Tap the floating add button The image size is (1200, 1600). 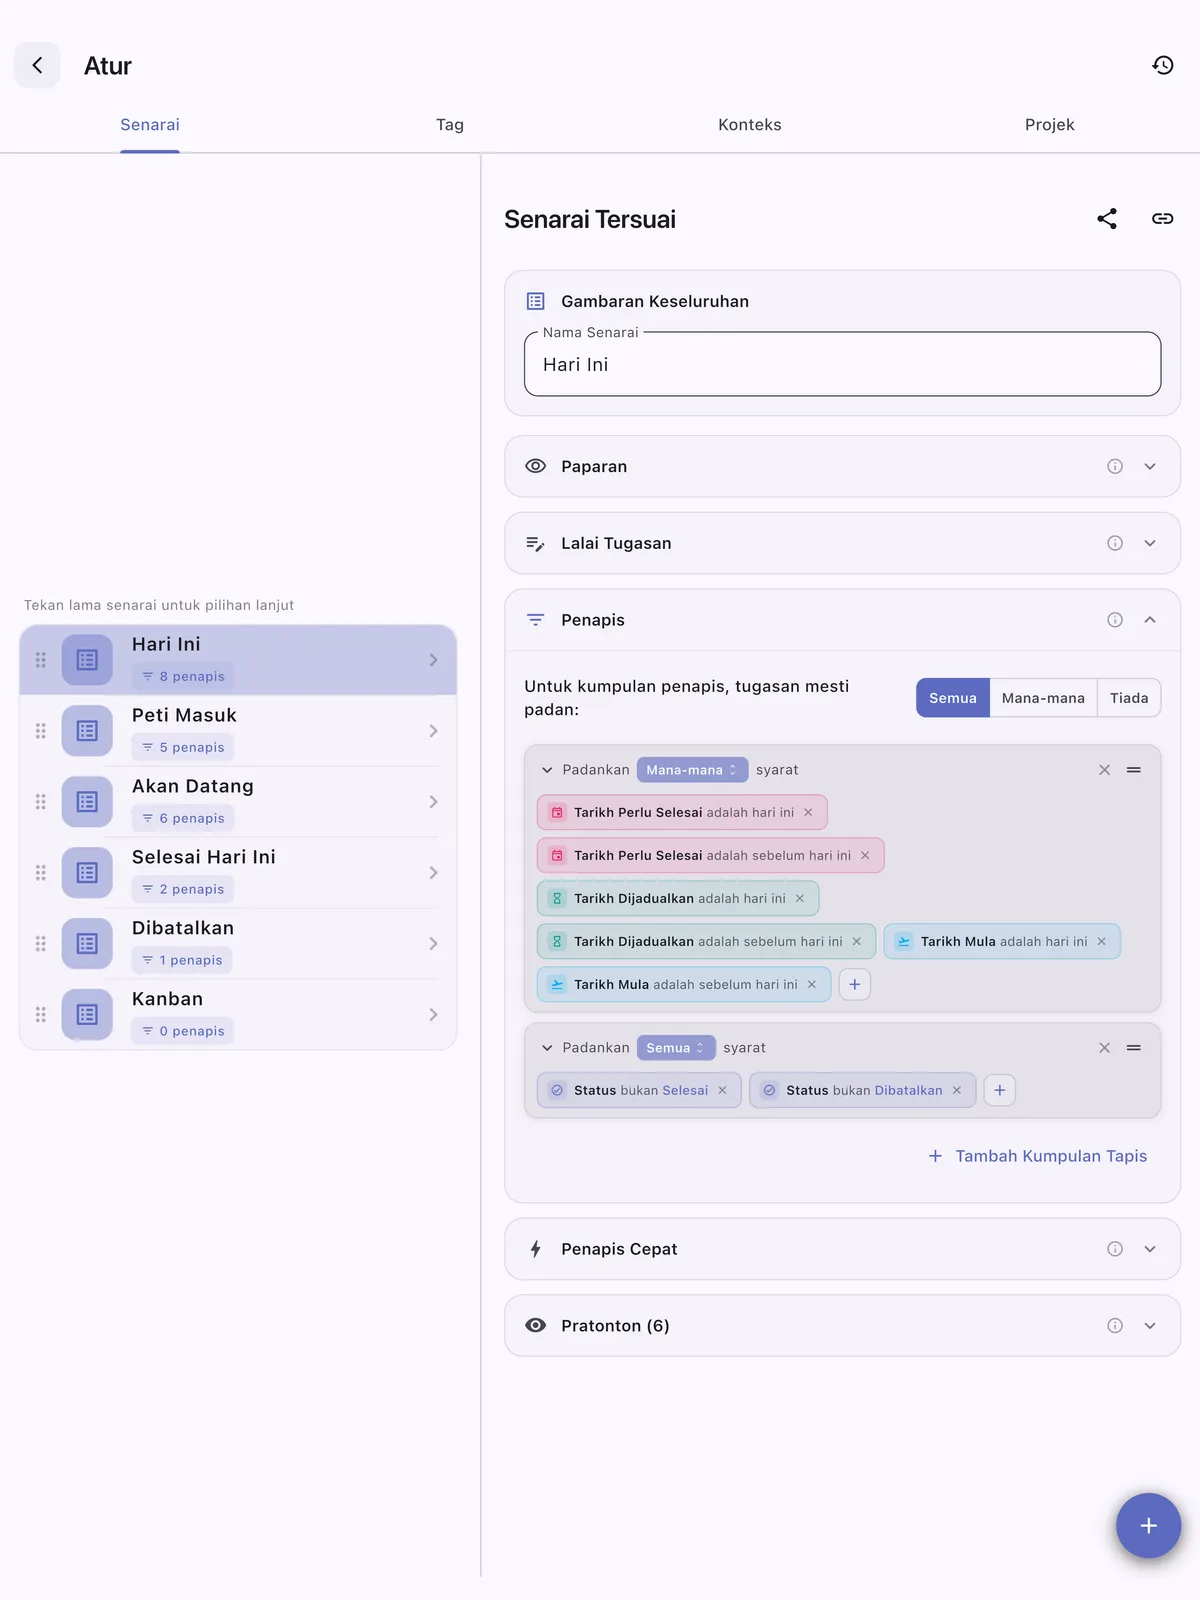pos(1148,1526)
